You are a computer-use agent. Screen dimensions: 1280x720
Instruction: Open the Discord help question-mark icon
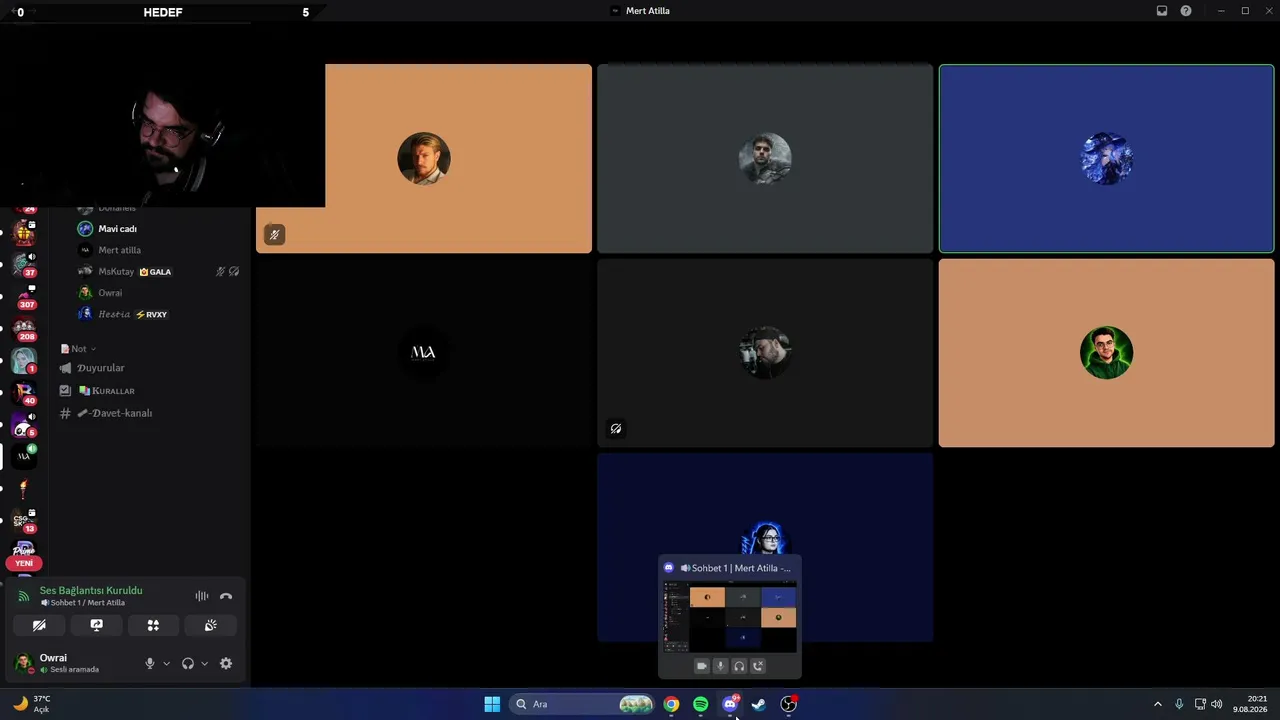click(1186, 11)
